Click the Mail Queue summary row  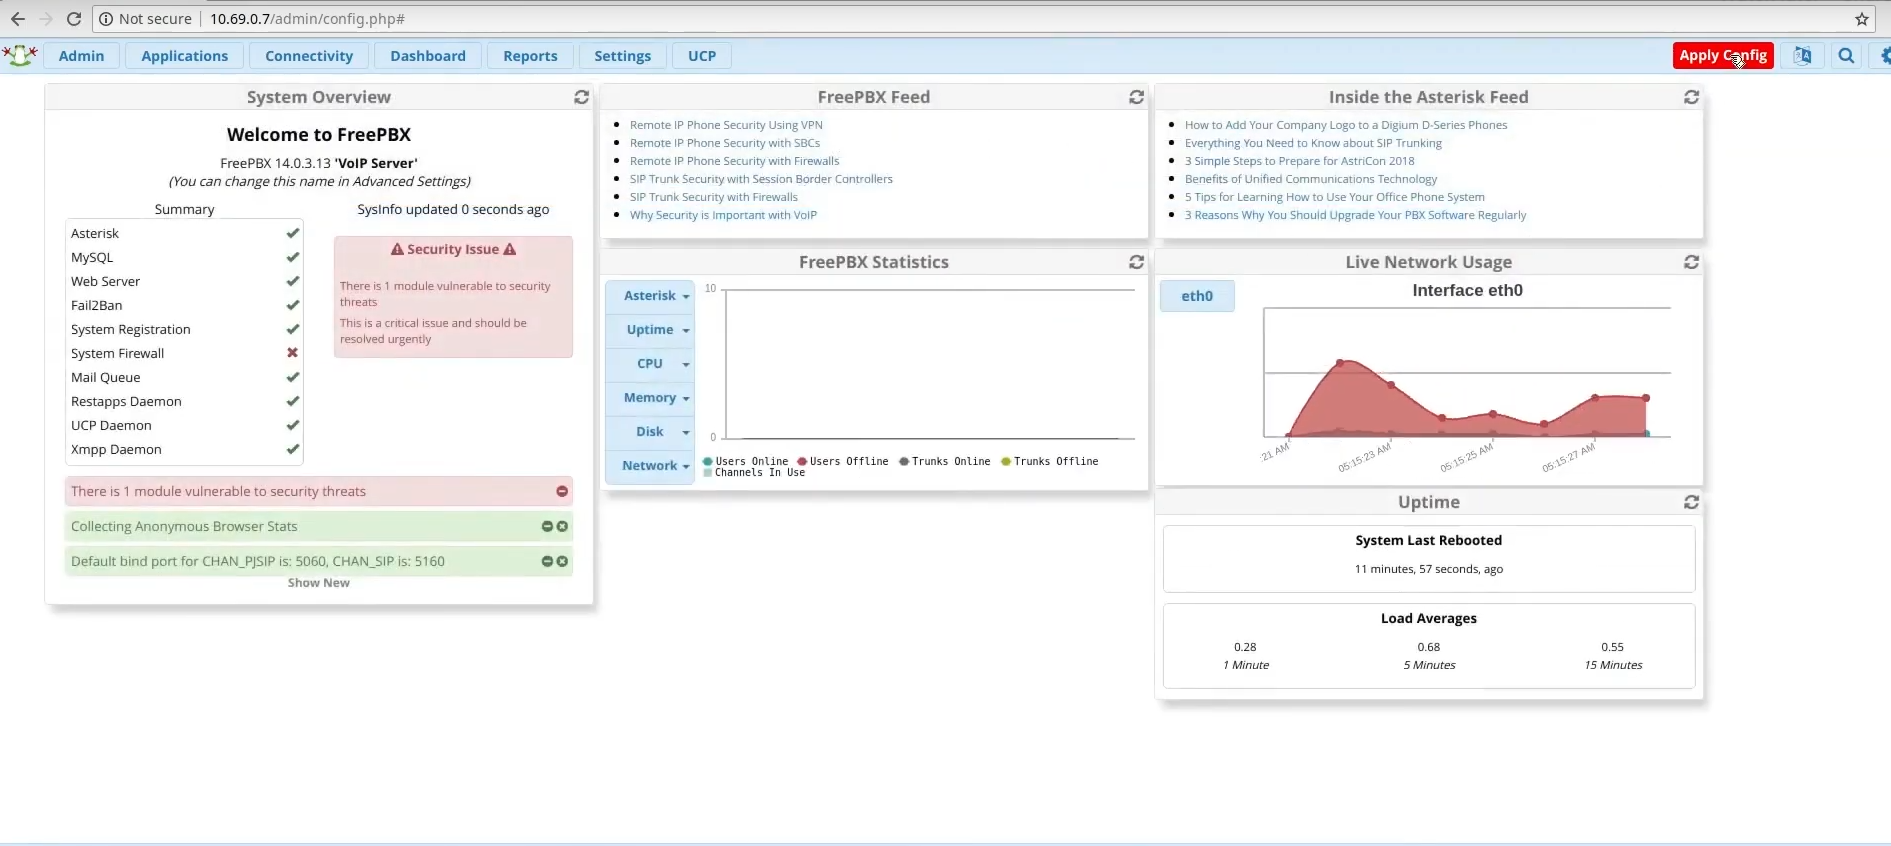tap(184, 377)
